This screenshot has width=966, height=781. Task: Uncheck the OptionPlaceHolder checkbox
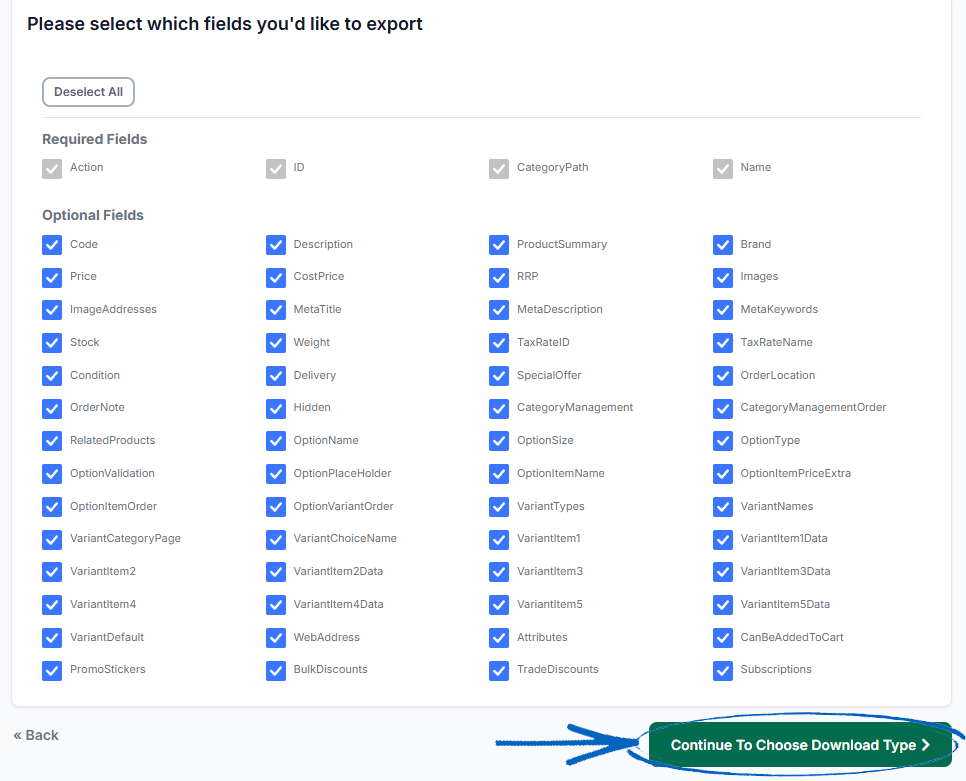pos(276,474)
